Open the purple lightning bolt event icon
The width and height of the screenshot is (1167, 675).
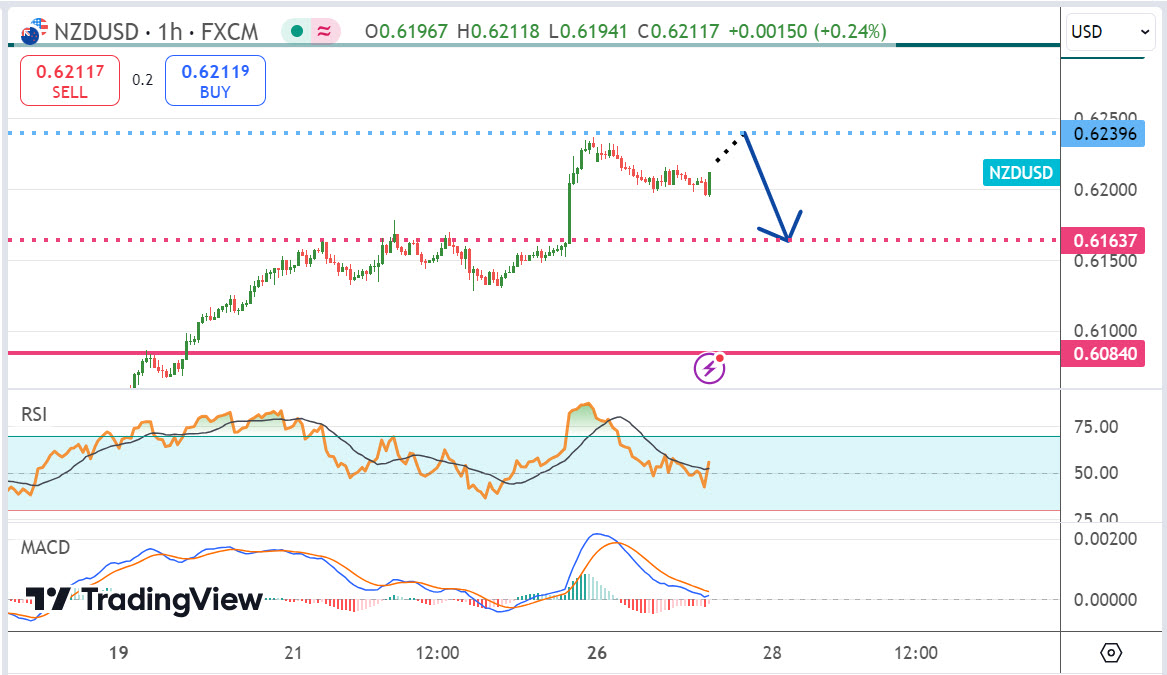(x=709, y=368)
